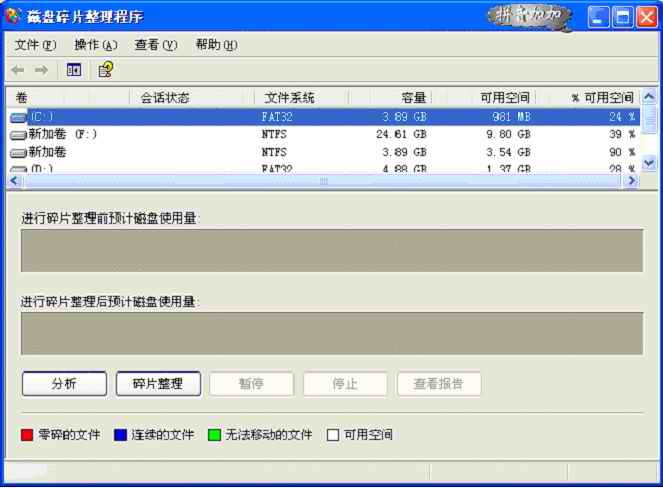Open the help properties toolbar icon

106,70
